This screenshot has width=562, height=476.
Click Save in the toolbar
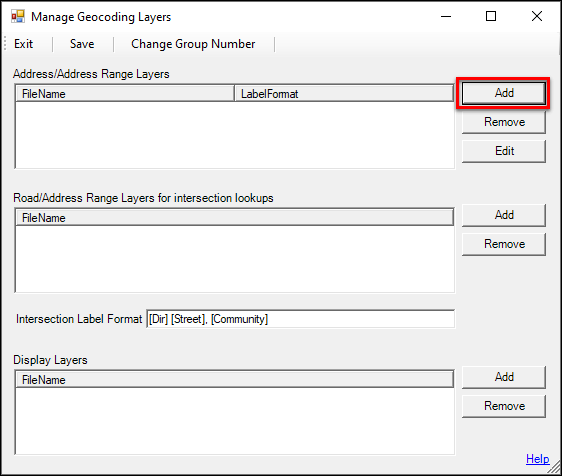[x=82, y=44]
